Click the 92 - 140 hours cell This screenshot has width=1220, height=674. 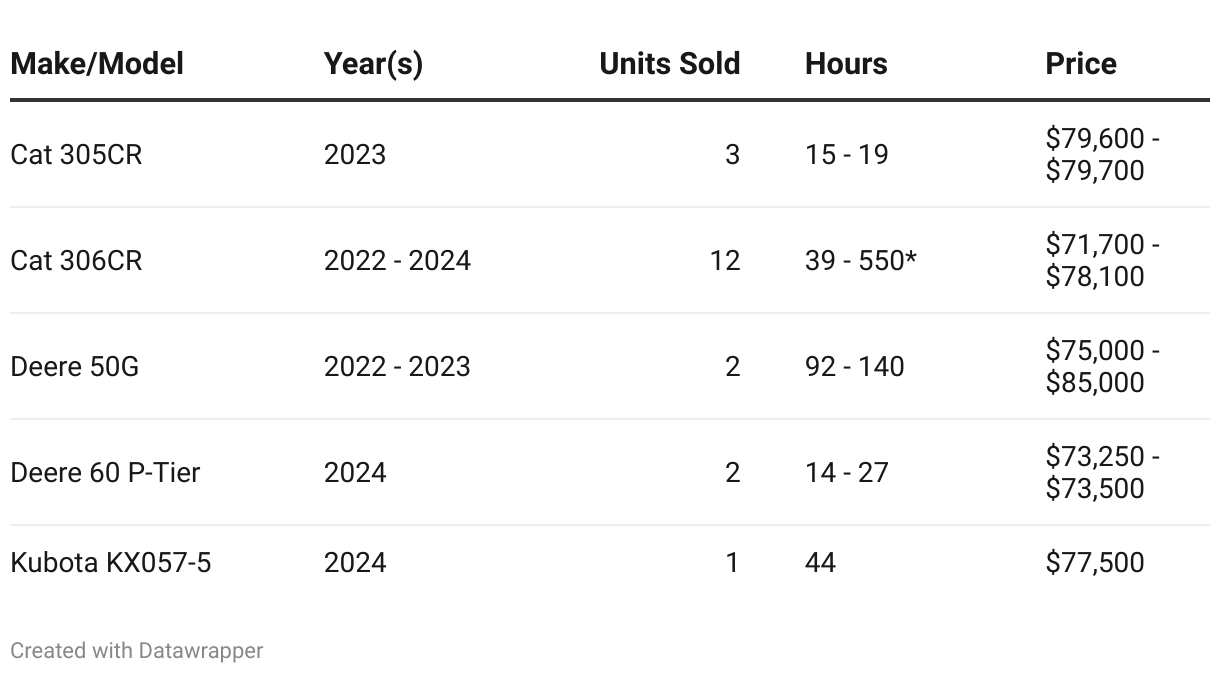tap(855, 367)
